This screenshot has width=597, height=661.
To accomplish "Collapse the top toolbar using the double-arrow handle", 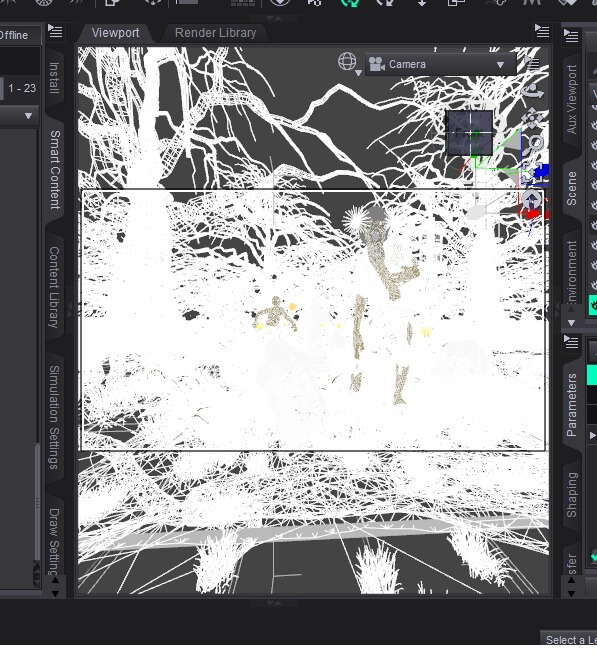I will click(274, 18).
